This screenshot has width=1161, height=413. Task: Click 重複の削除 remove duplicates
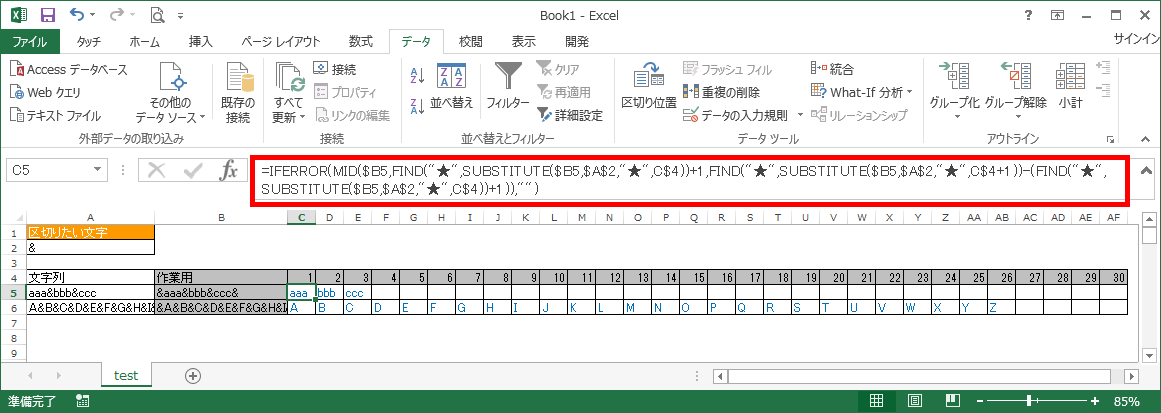[722, 93]
